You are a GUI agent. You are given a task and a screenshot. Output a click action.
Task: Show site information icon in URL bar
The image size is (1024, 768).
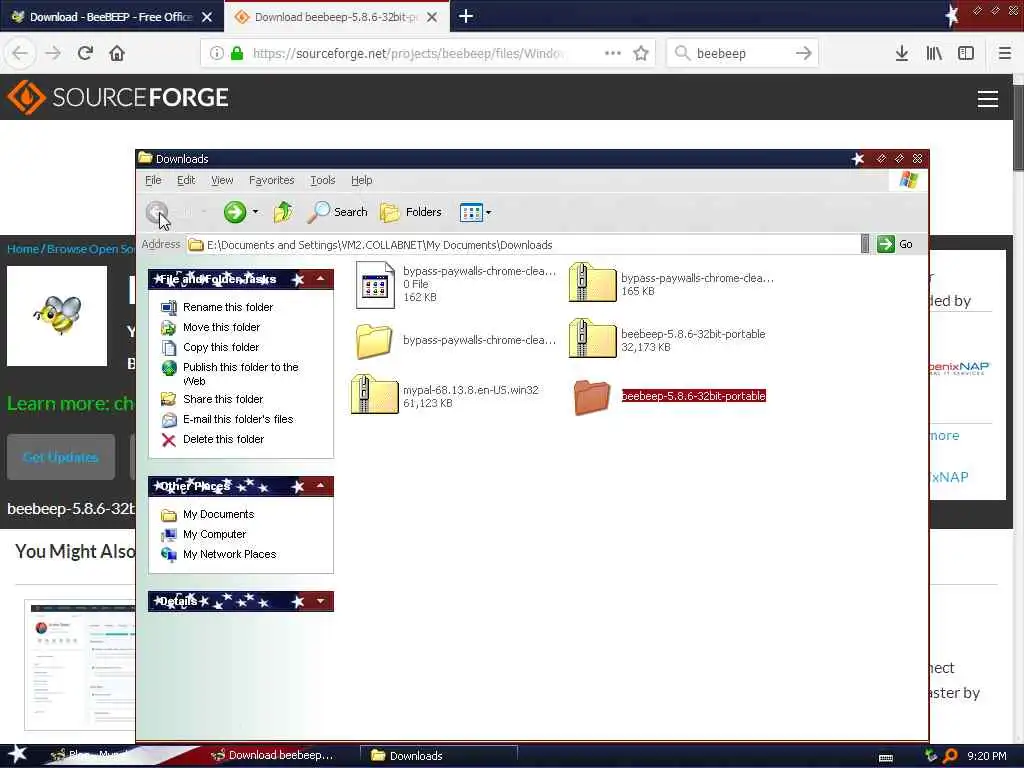tap(217, 53)
